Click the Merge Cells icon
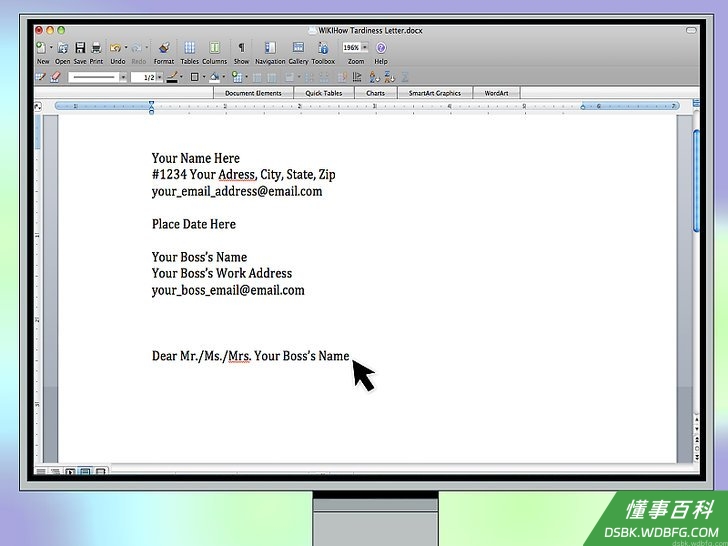This screenshot has height=546, width=728. 257,78
